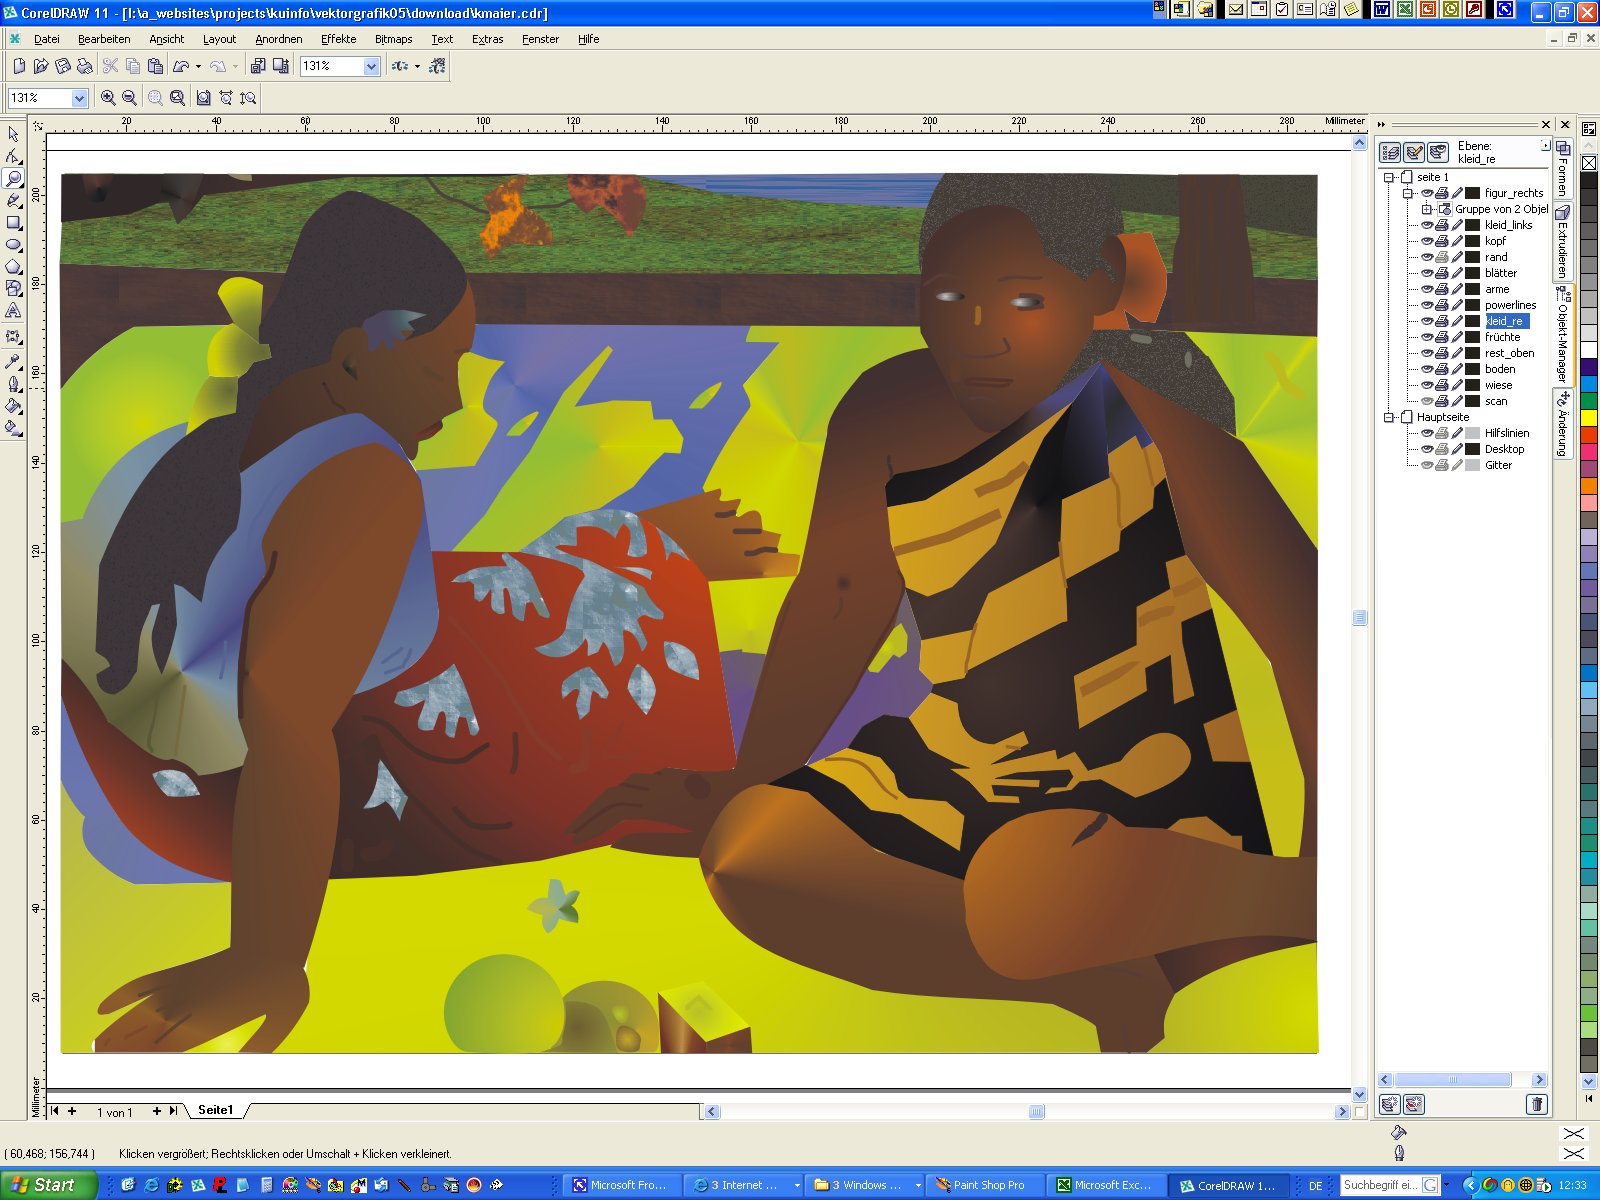The image size is (1600, 1200).
Task: Toggle Edit Across Layers button
Action: 1414,152
